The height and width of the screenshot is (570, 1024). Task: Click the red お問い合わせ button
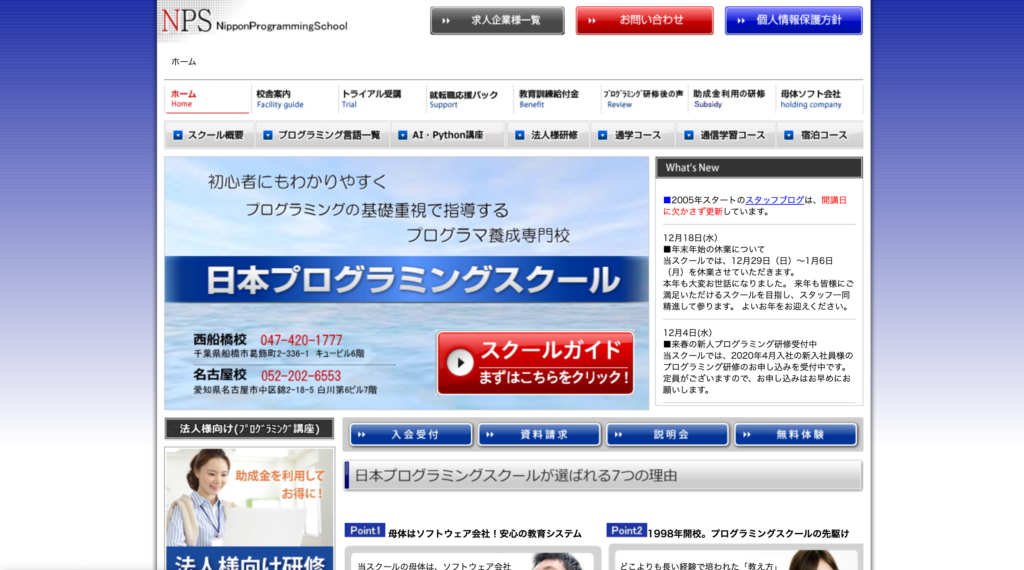(x=644, y=20)
